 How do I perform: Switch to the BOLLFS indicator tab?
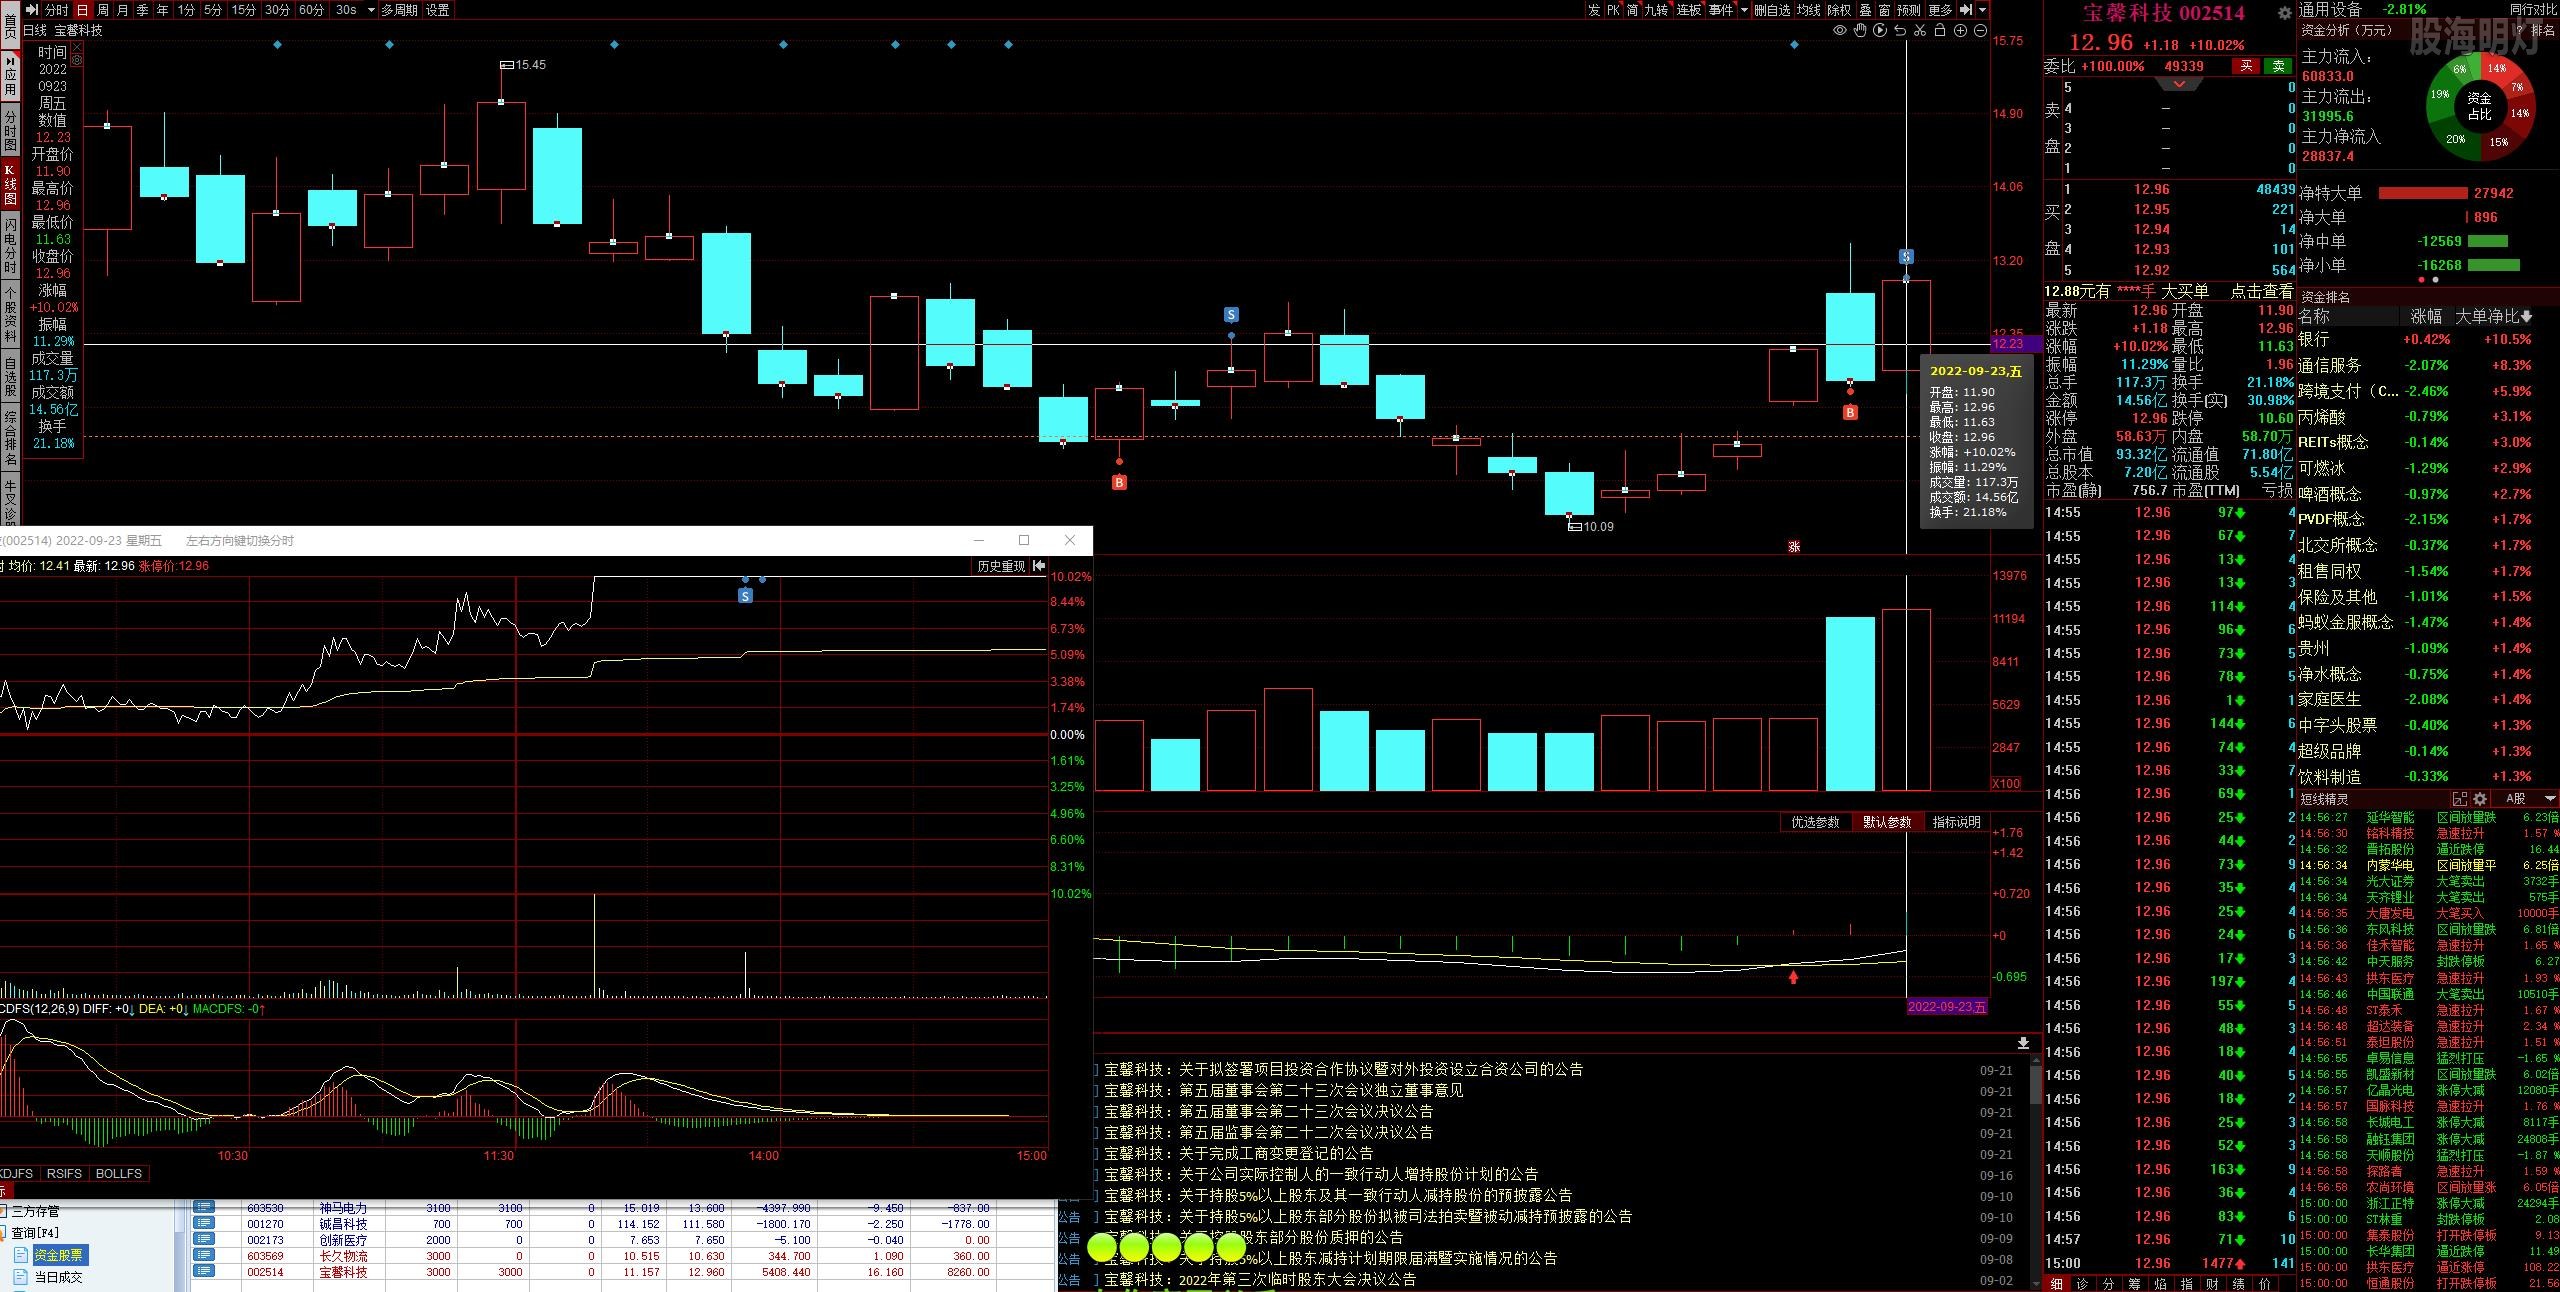(119, 1174)
